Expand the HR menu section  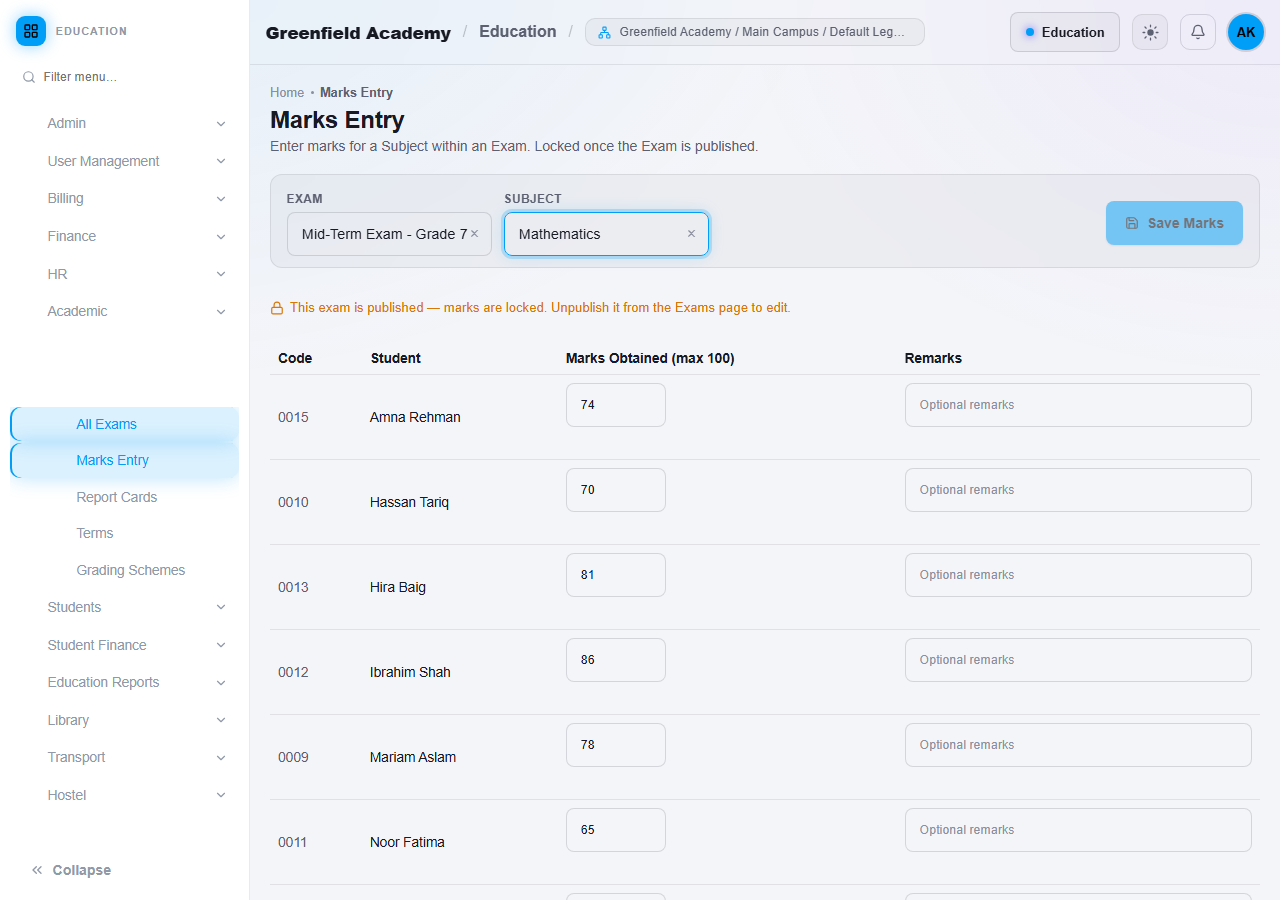pyautogui.click(x=135, y=274)
